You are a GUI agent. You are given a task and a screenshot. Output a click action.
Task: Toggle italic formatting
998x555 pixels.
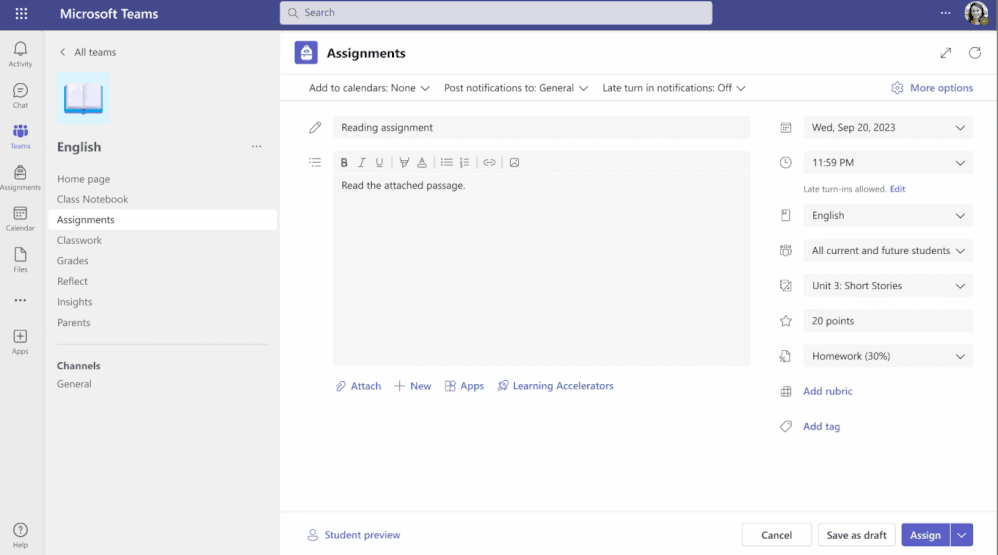pos(362,162)
